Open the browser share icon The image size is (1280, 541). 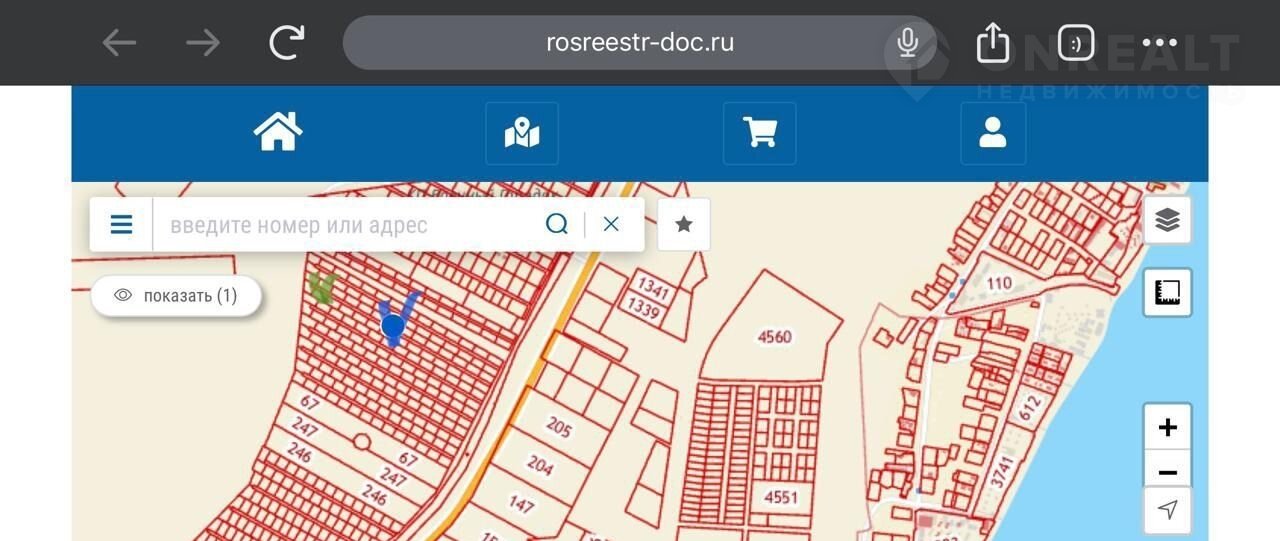click(993, 43)
